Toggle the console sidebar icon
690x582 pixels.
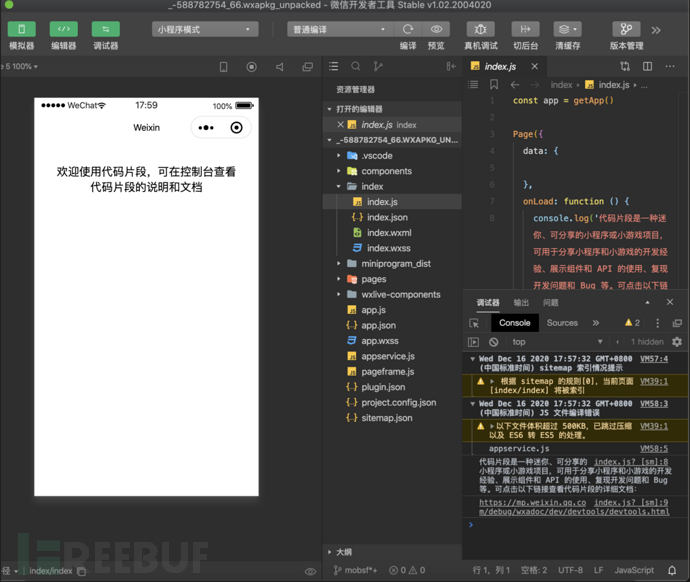[x=473, y=342]
